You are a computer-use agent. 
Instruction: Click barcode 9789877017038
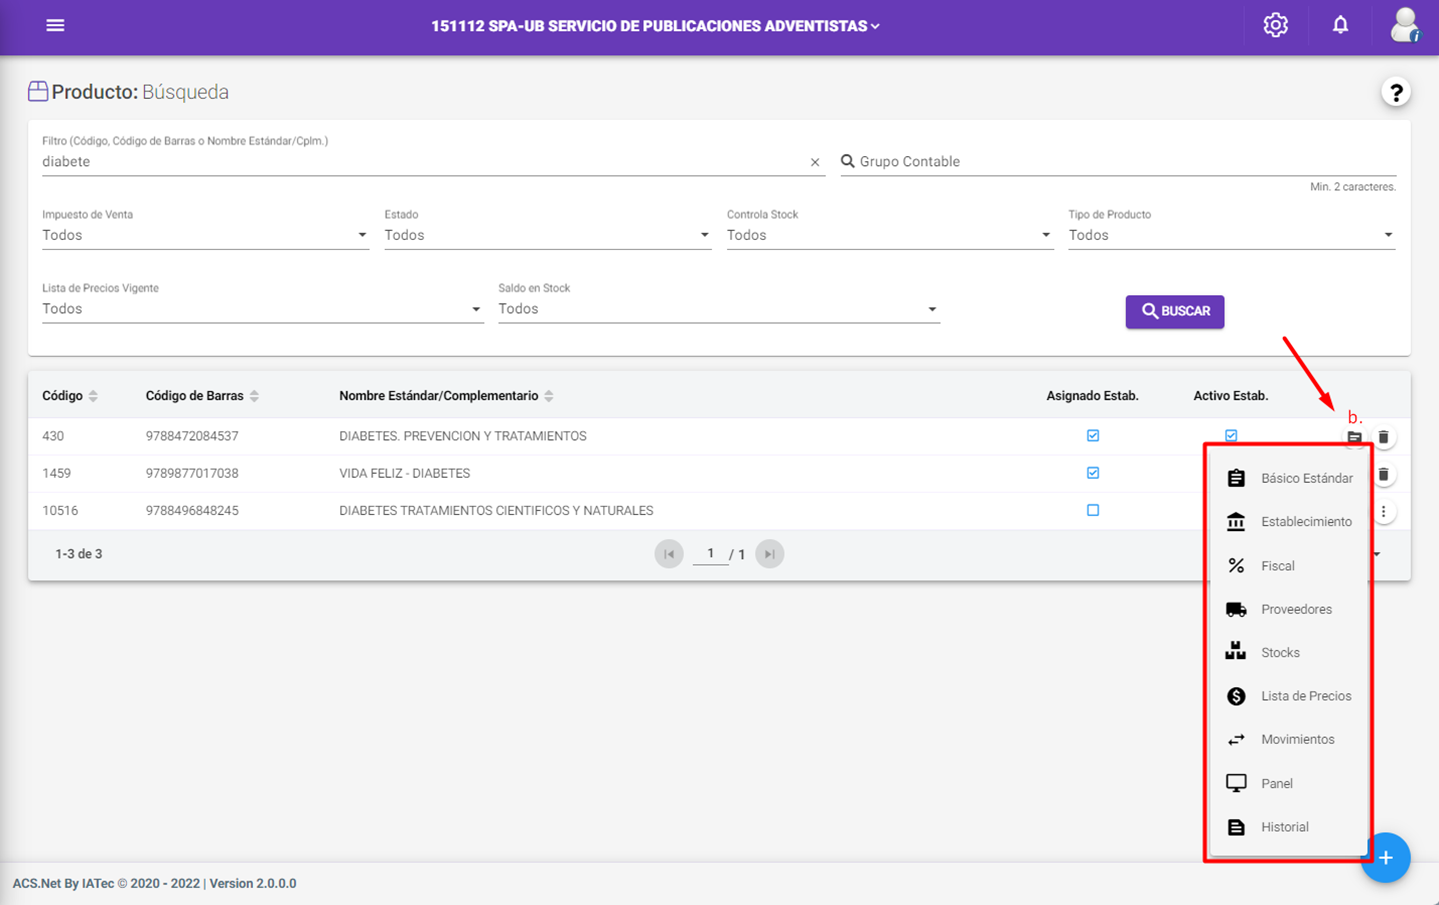pos(192,473)
